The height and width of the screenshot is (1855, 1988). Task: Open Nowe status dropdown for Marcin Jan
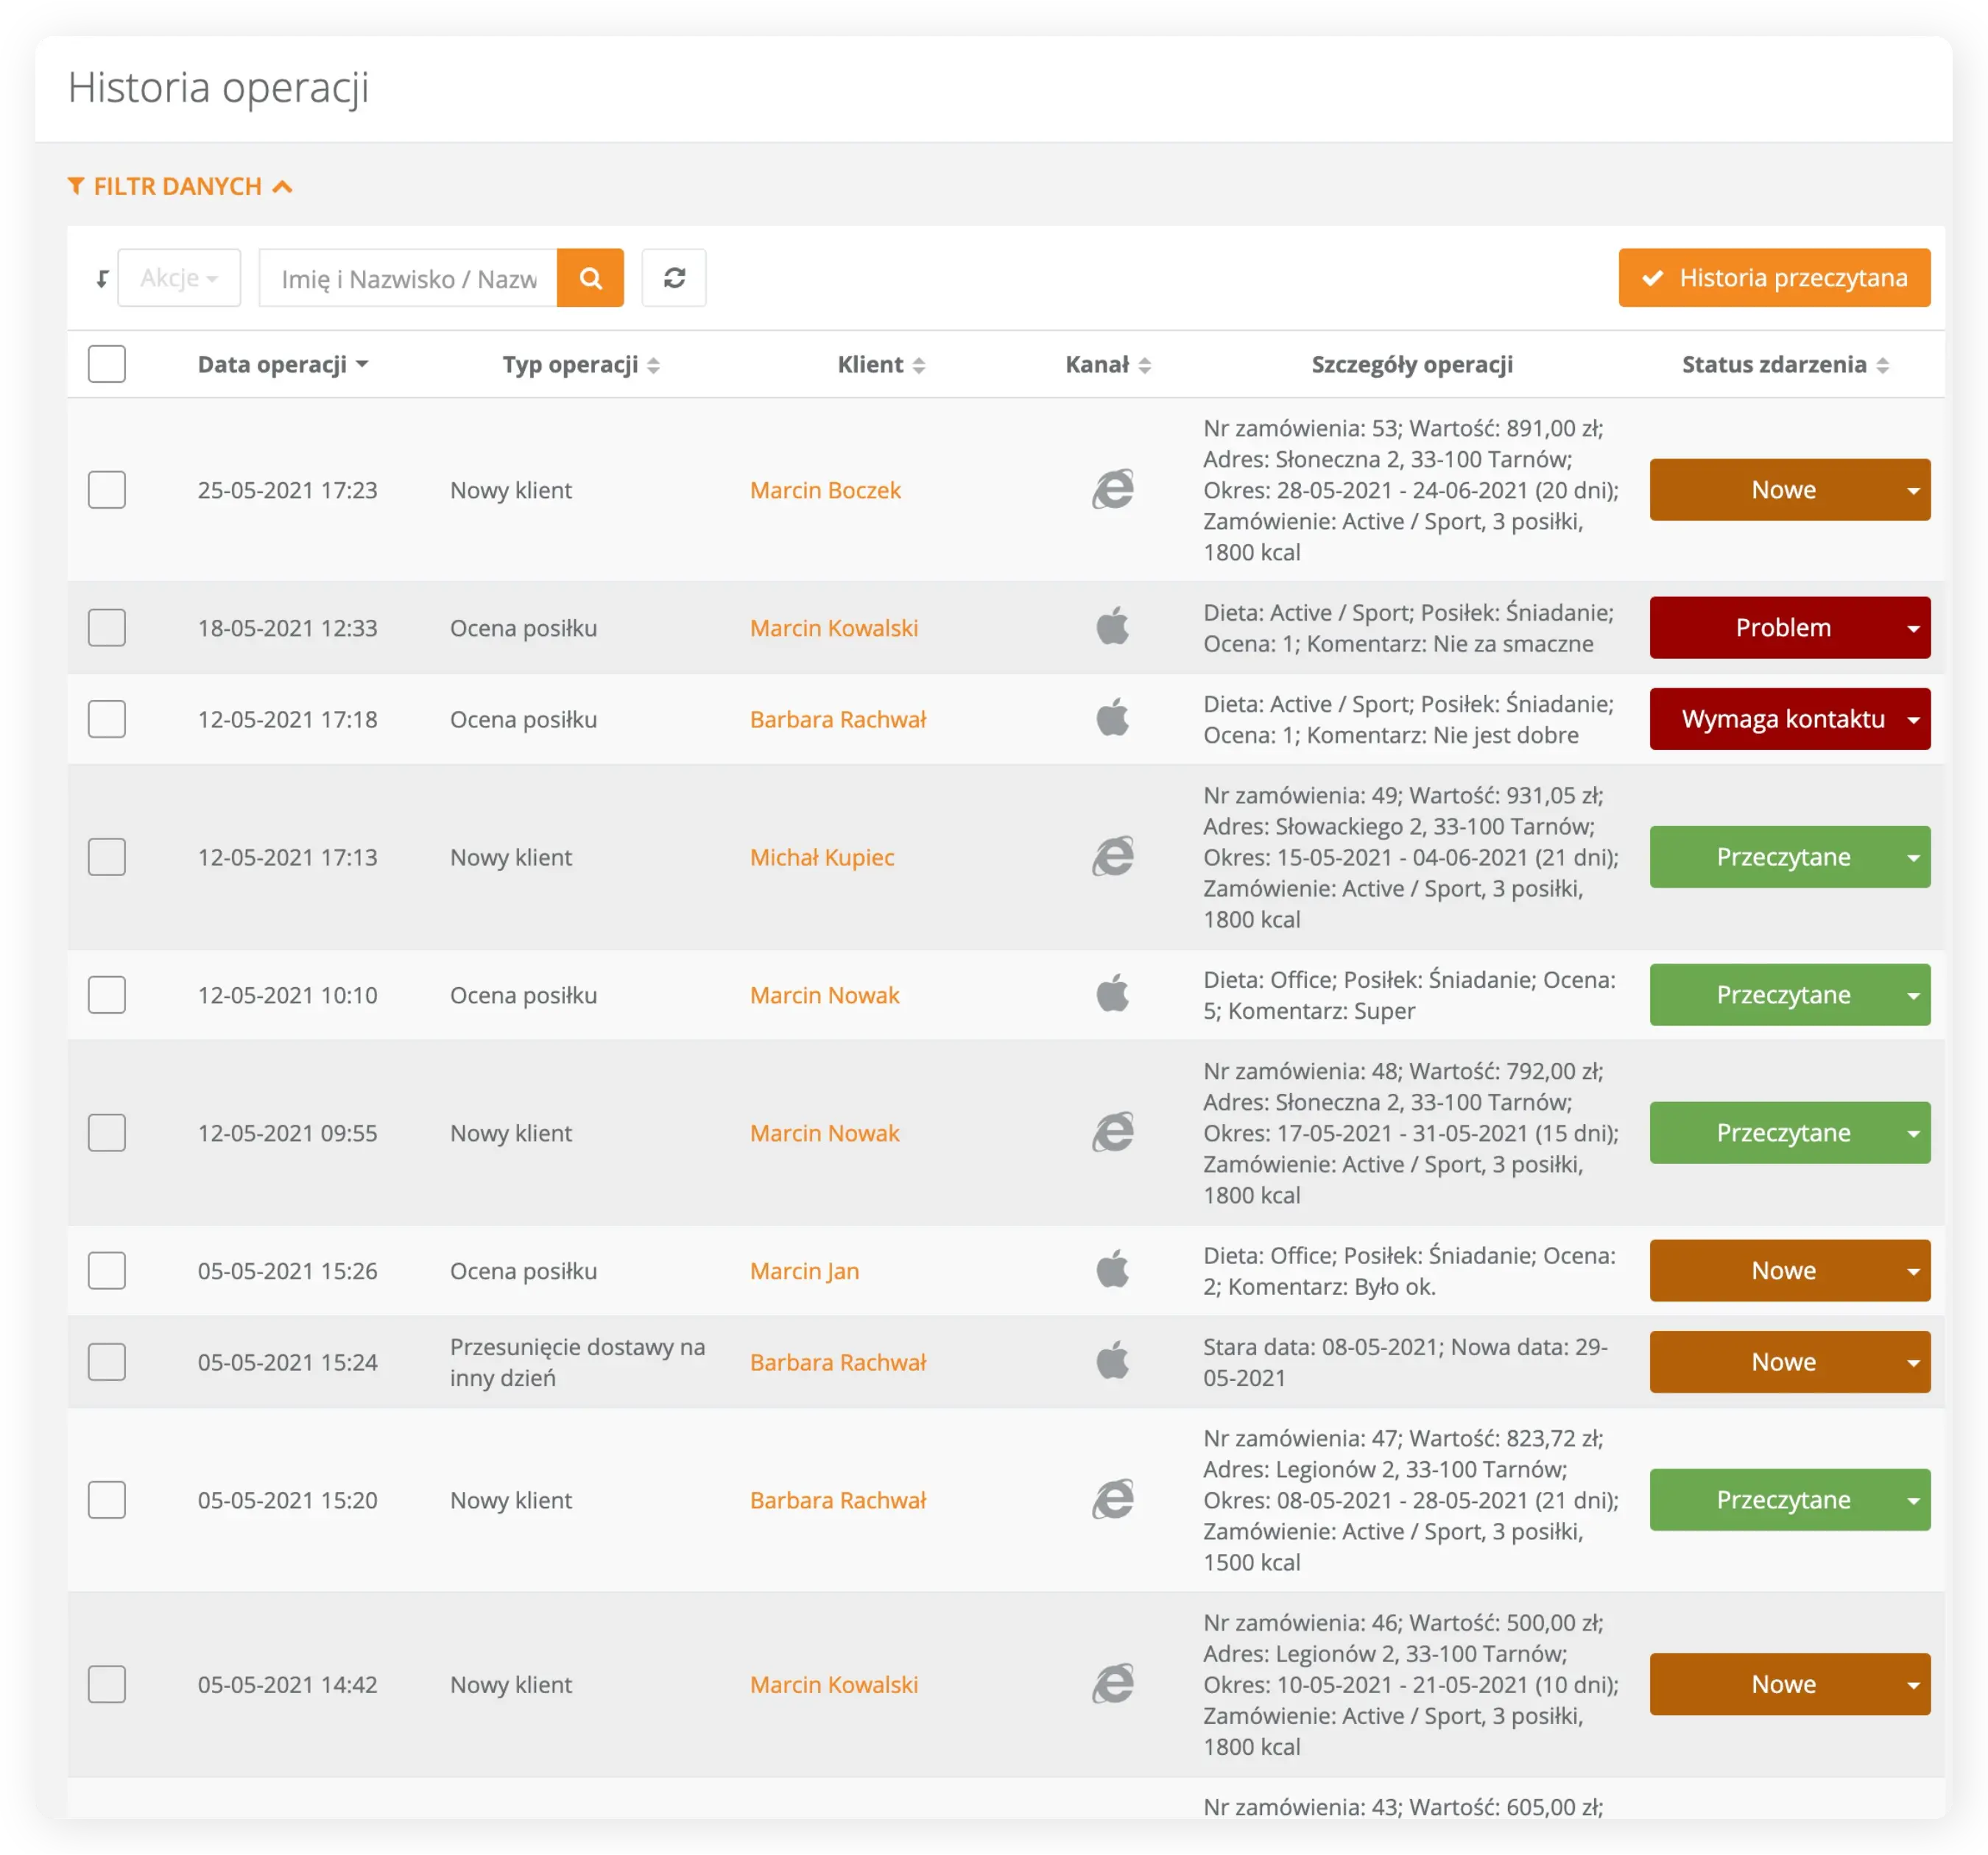[x=1789, y=1271]
